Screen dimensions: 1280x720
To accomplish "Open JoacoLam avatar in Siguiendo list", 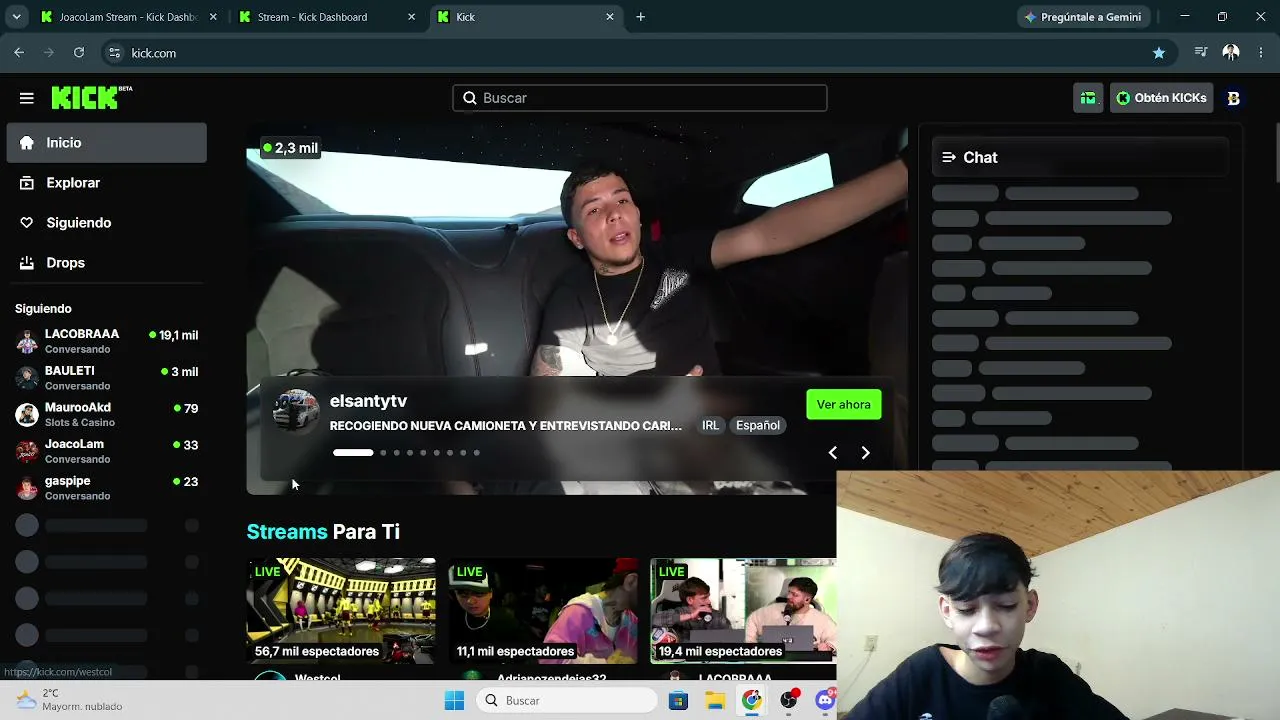I will click(27, 451).
